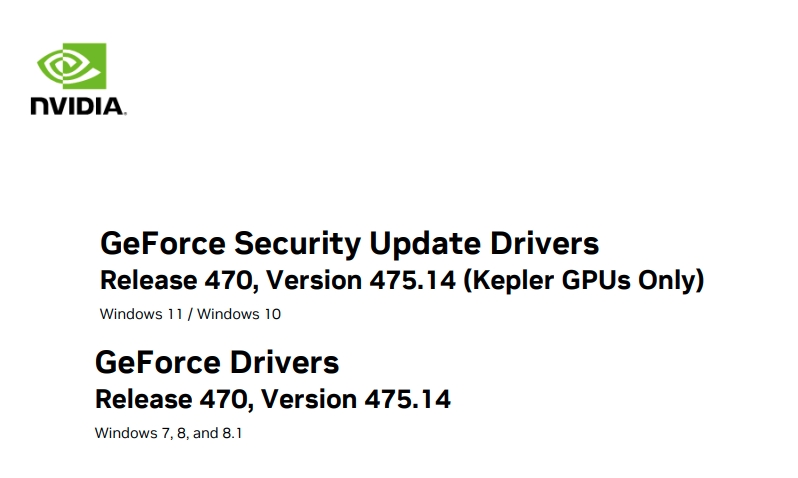This screenshot has height=478, width=798.
Task: Click "Drivers" at the end of the top heading
Action: pos(545,243)
